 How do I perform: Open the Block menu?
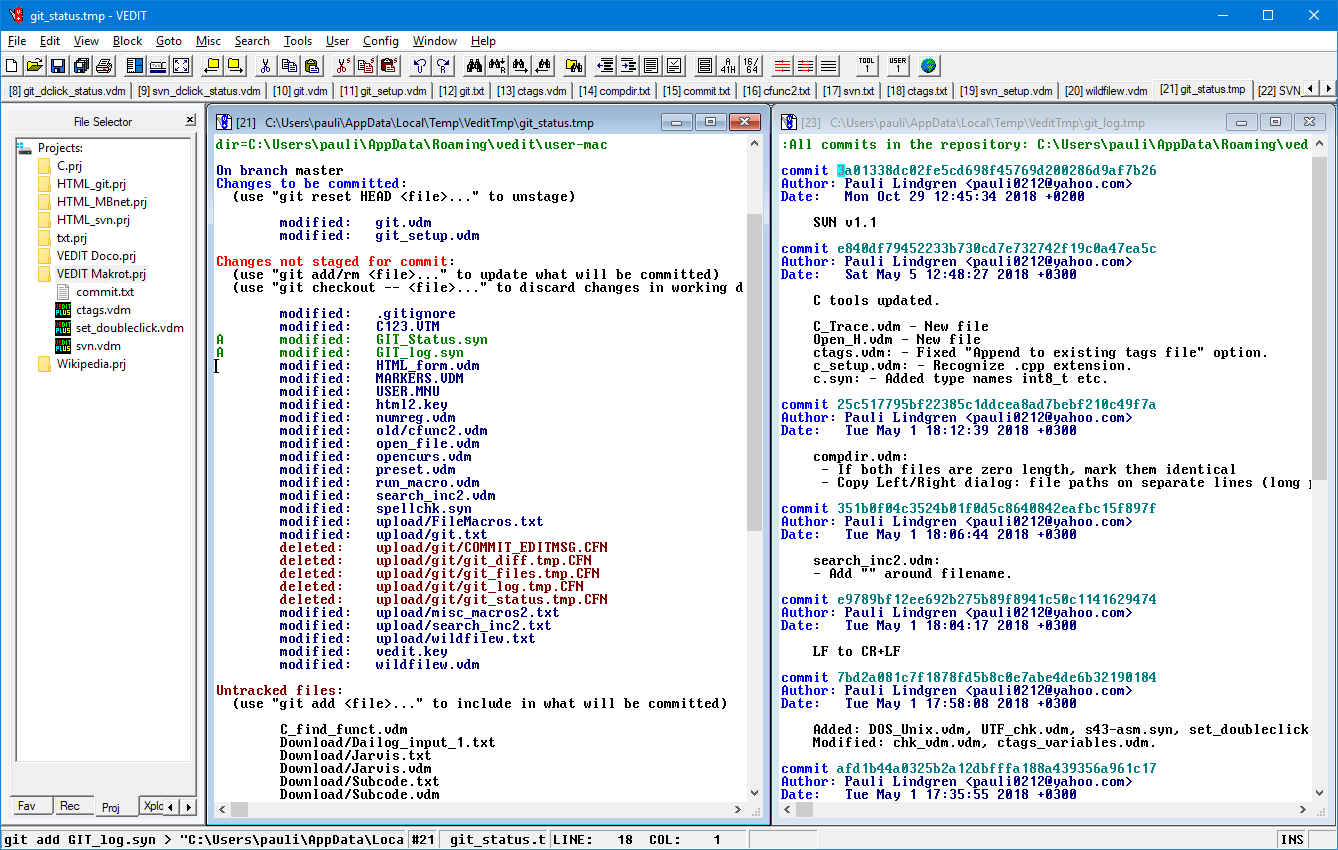click(x=127, y=41)
